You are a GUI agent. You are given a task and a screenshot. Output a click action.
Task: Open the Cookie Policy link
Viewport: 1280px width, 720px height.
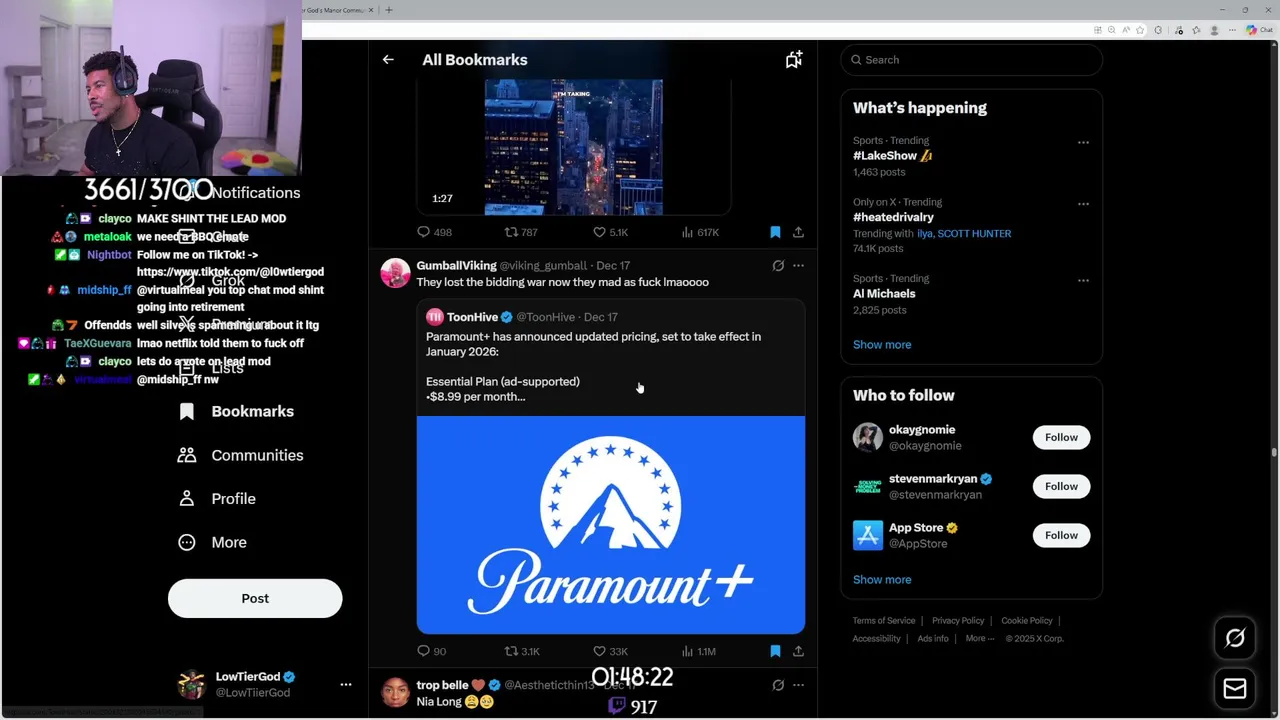pyautogui.click(x=1027, y=621)
